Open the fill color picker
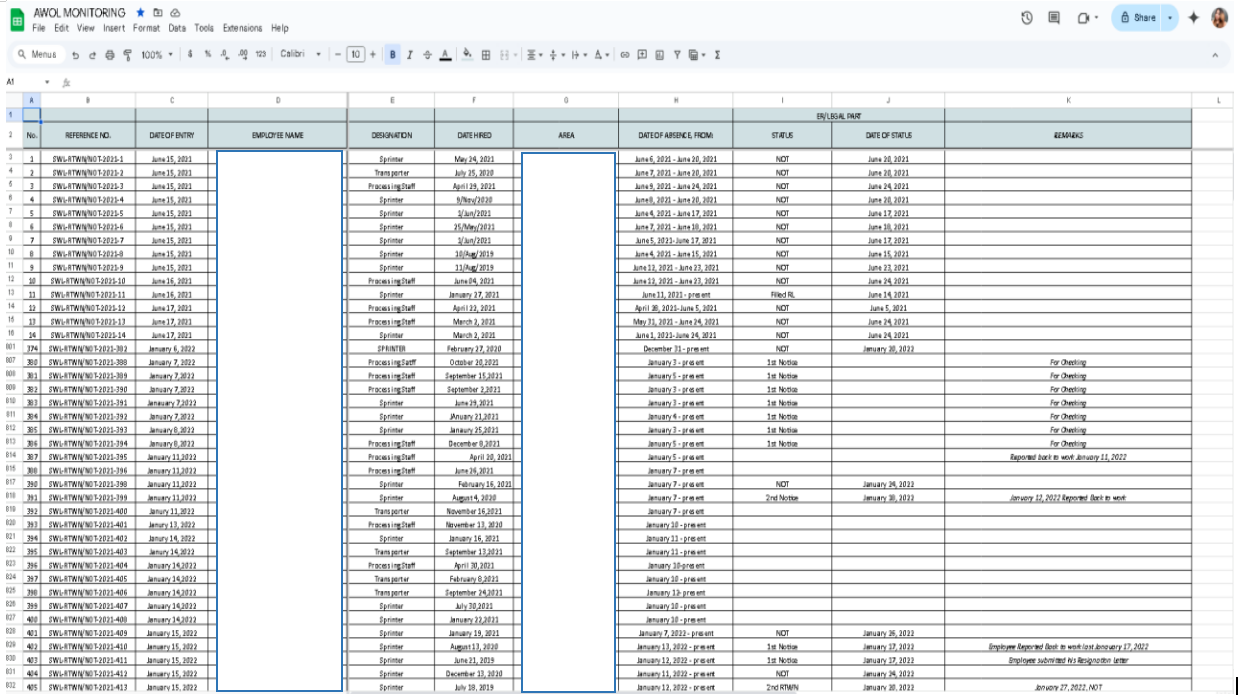This screenshot has width=1239, height=695. 468,55
